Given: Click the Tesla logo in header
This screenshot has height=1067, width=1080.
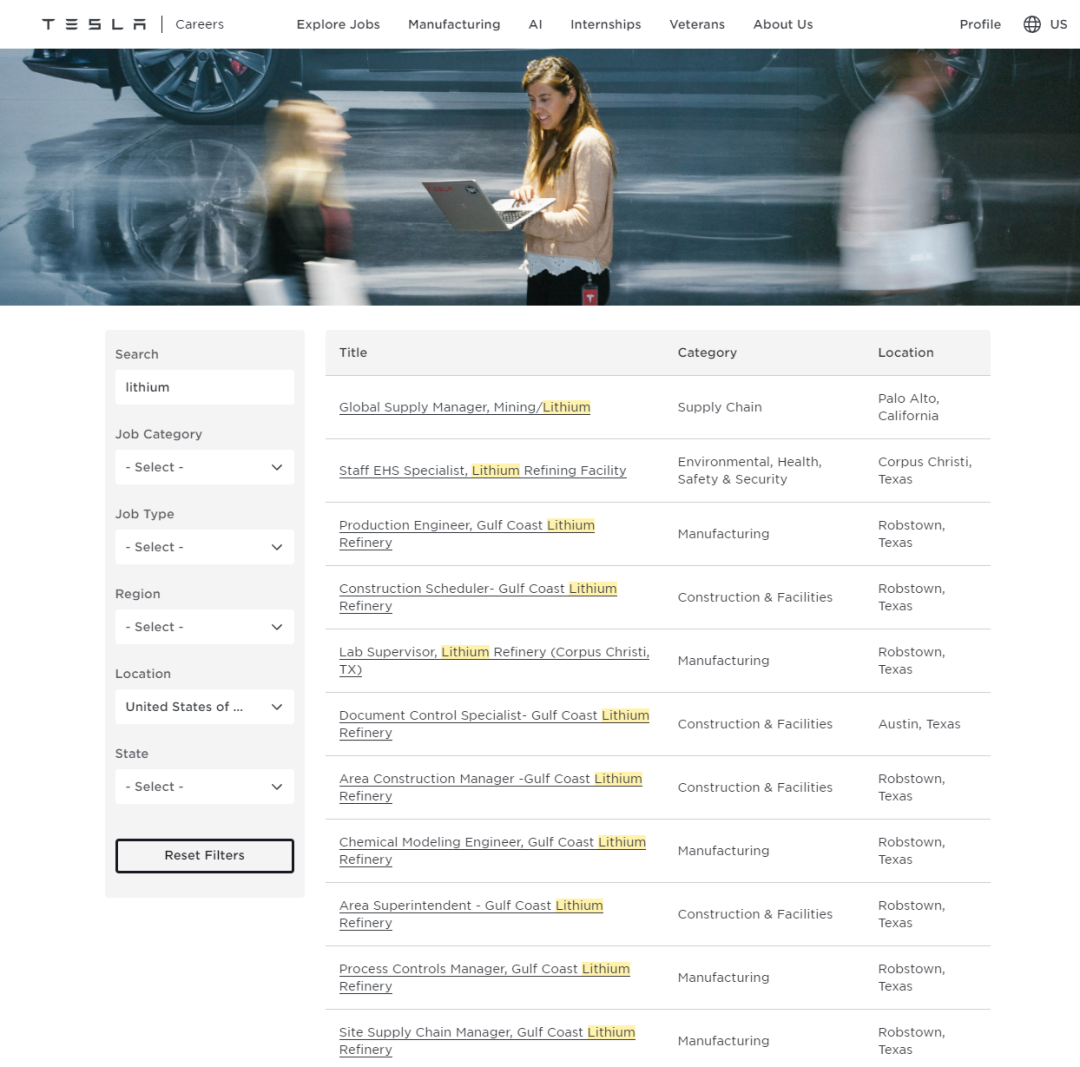Looking at the screenshot, I should point(94,24).
